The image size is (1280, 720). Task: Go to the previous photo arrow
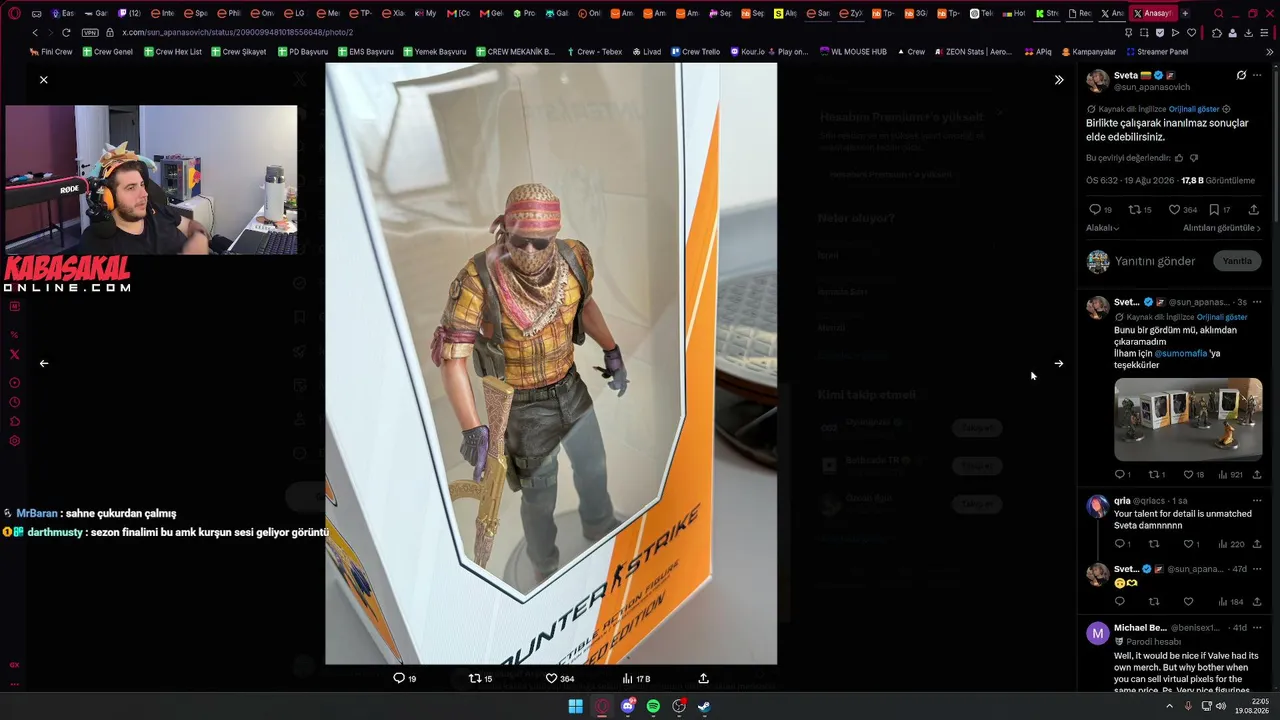(44, 364)
